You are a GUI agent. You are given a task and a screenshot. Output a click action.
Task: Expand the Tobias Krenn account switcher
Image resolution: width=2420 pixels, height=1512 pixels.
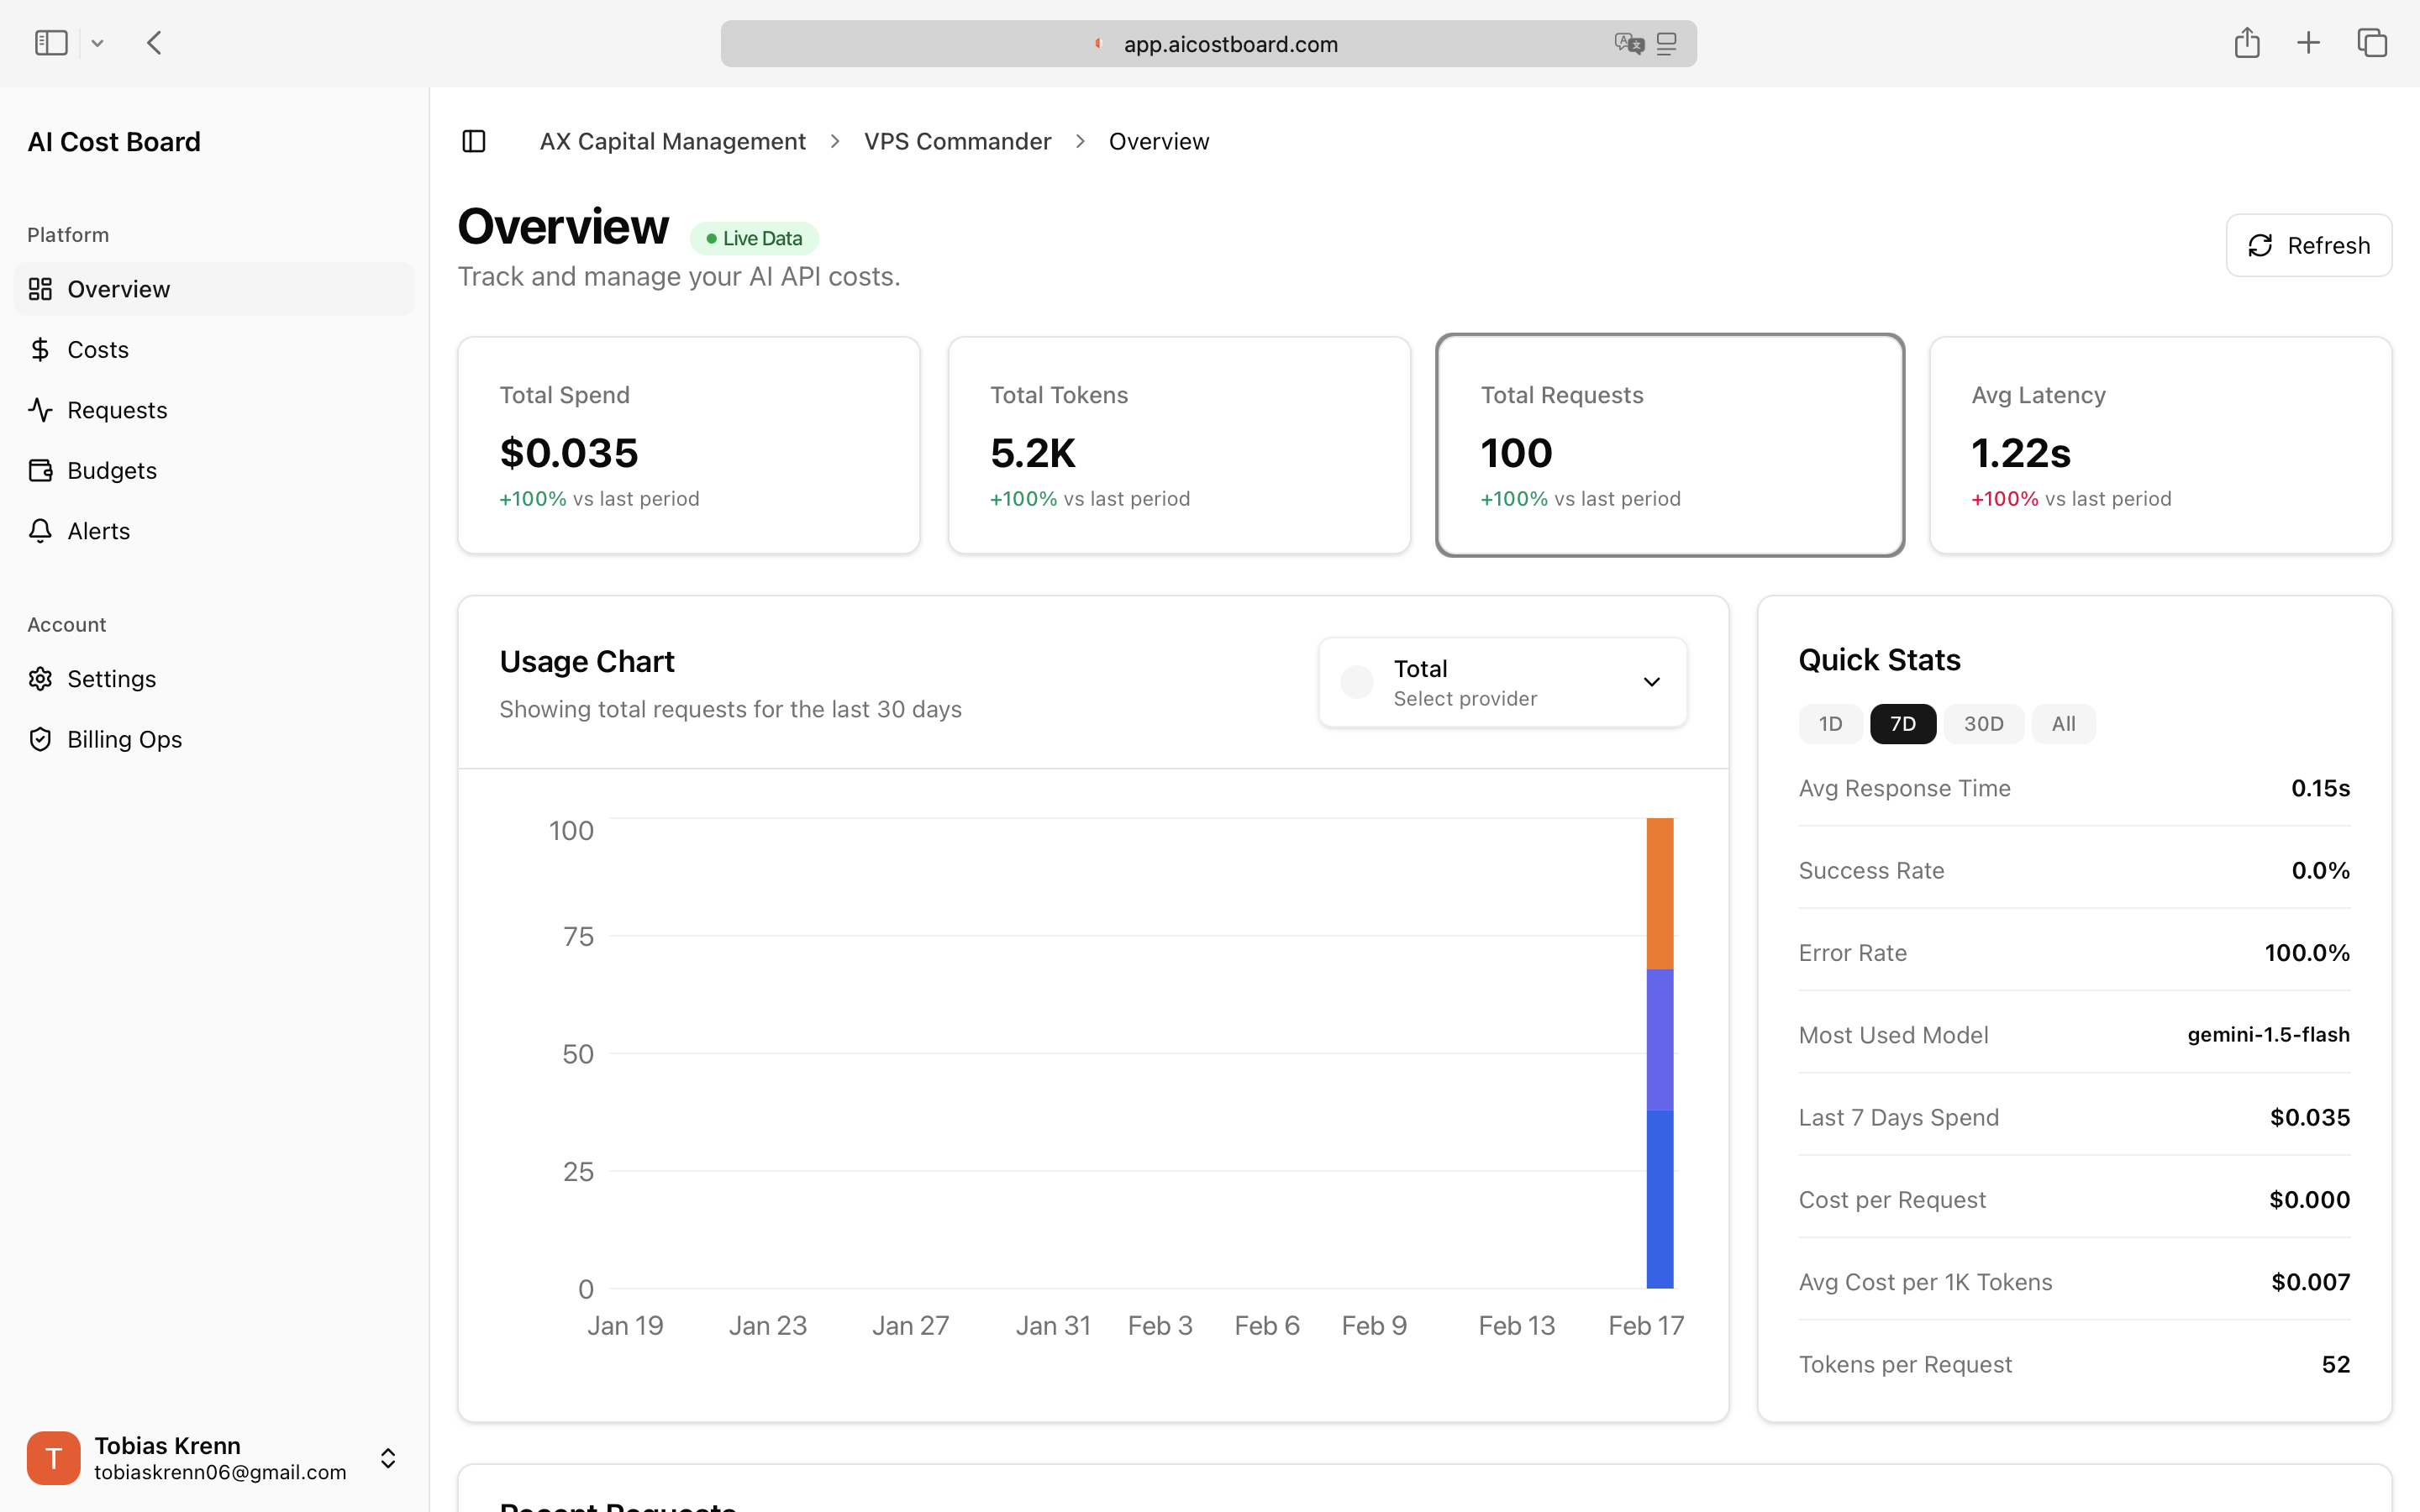coord(387,1457)
